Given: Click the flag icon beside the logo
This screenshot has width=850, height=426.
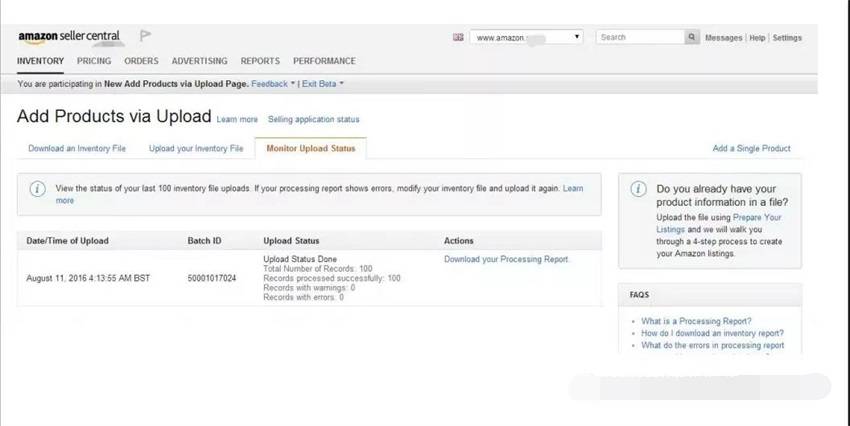Looking at the screenshot, I should [145, 36].
